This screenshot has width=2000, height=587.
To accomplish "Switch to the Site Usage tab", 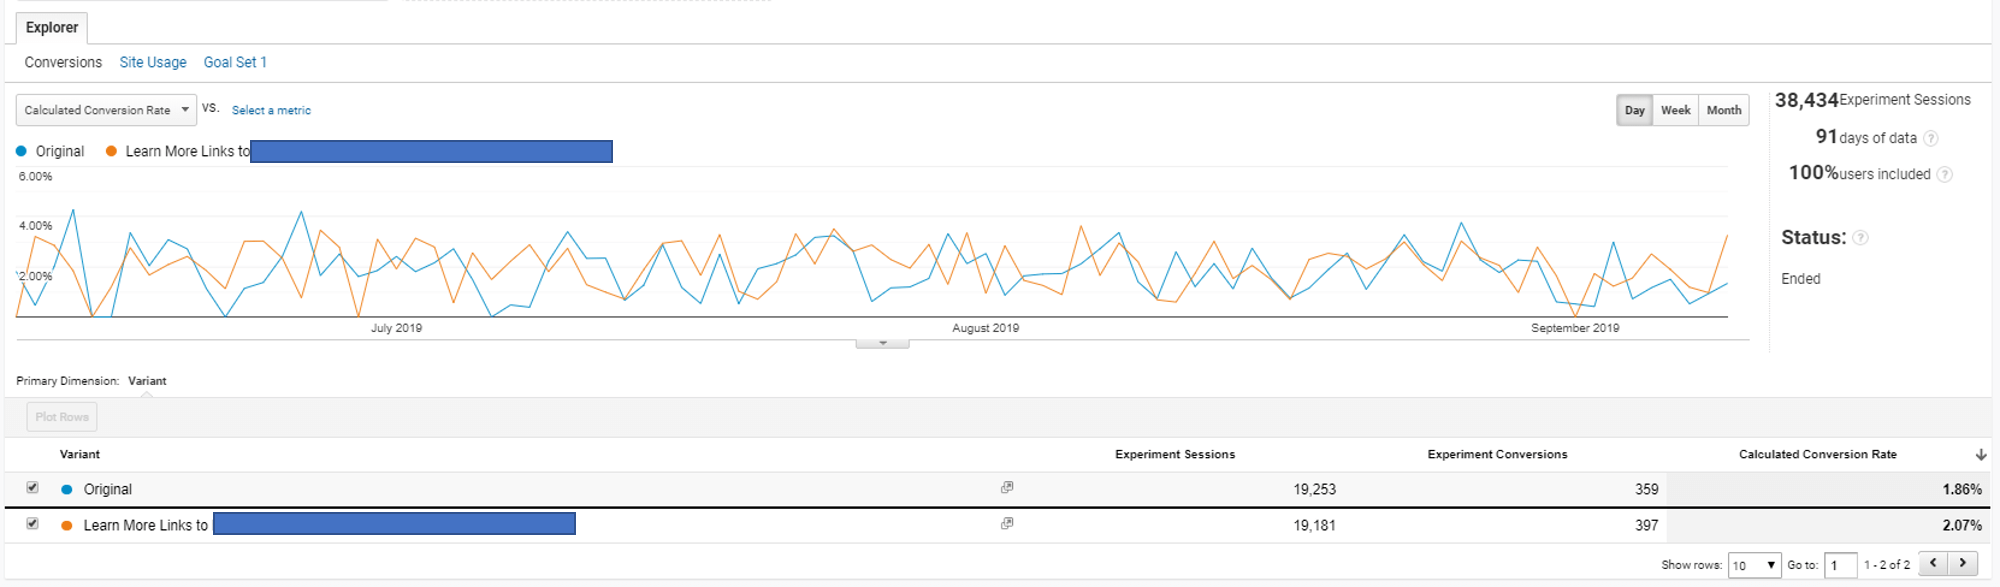I will tap(153, 62).
